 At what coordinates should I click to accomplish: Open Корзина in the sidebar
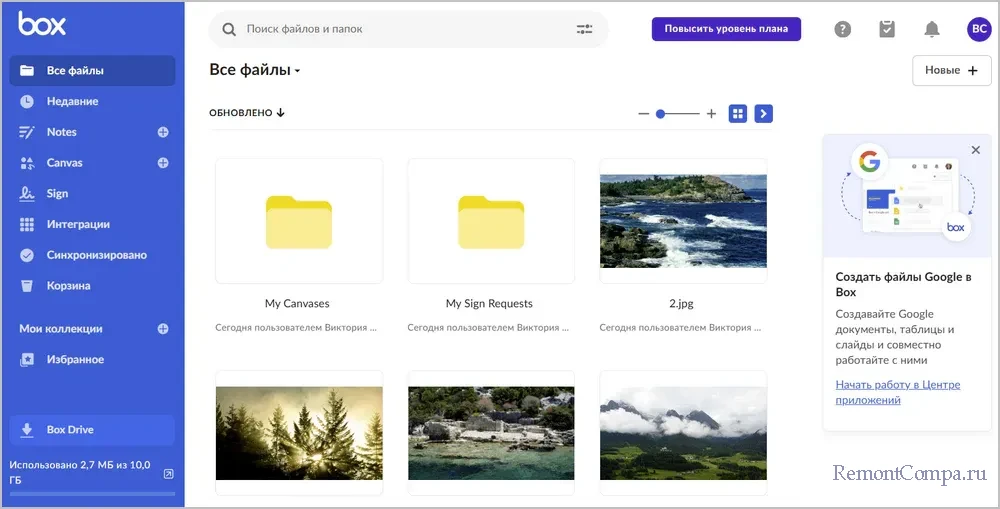tap(68, 286)
